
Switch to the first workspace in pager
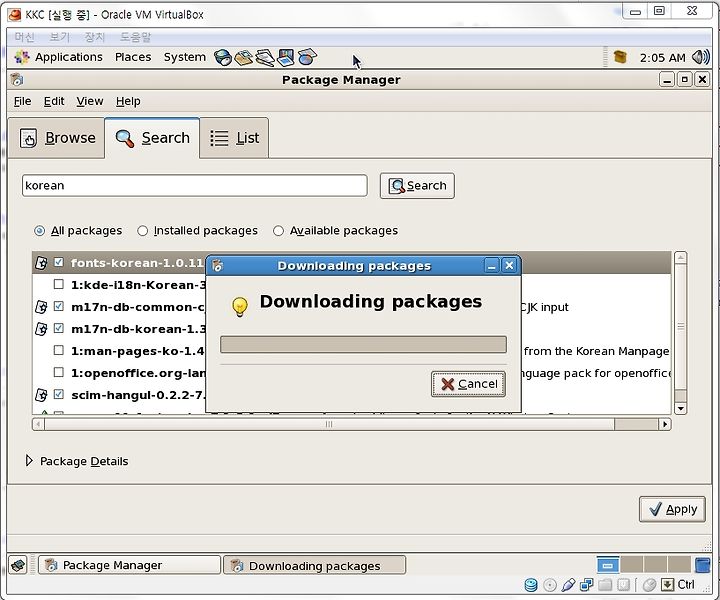[x=608, y=565]
